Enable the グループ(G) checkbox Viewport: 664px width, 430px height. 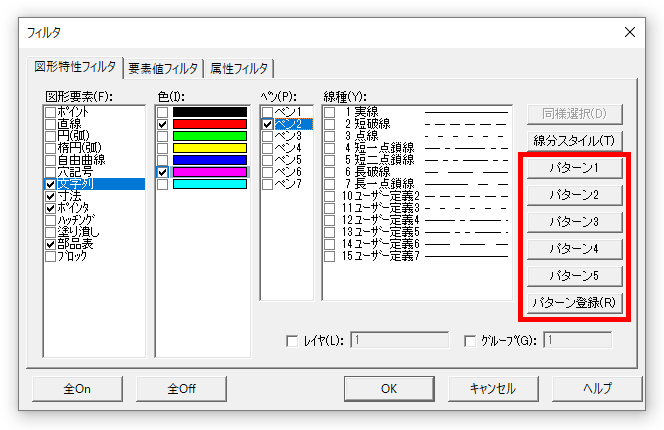470,341
